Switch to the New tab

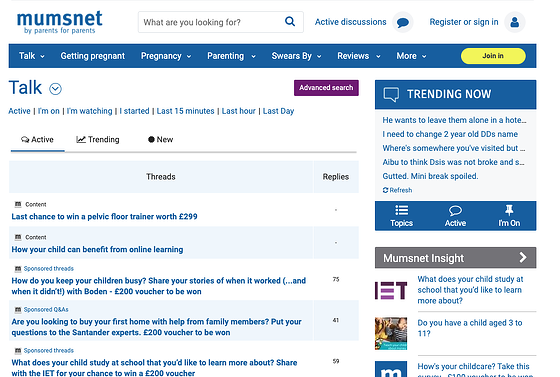(x=160, y=140)
